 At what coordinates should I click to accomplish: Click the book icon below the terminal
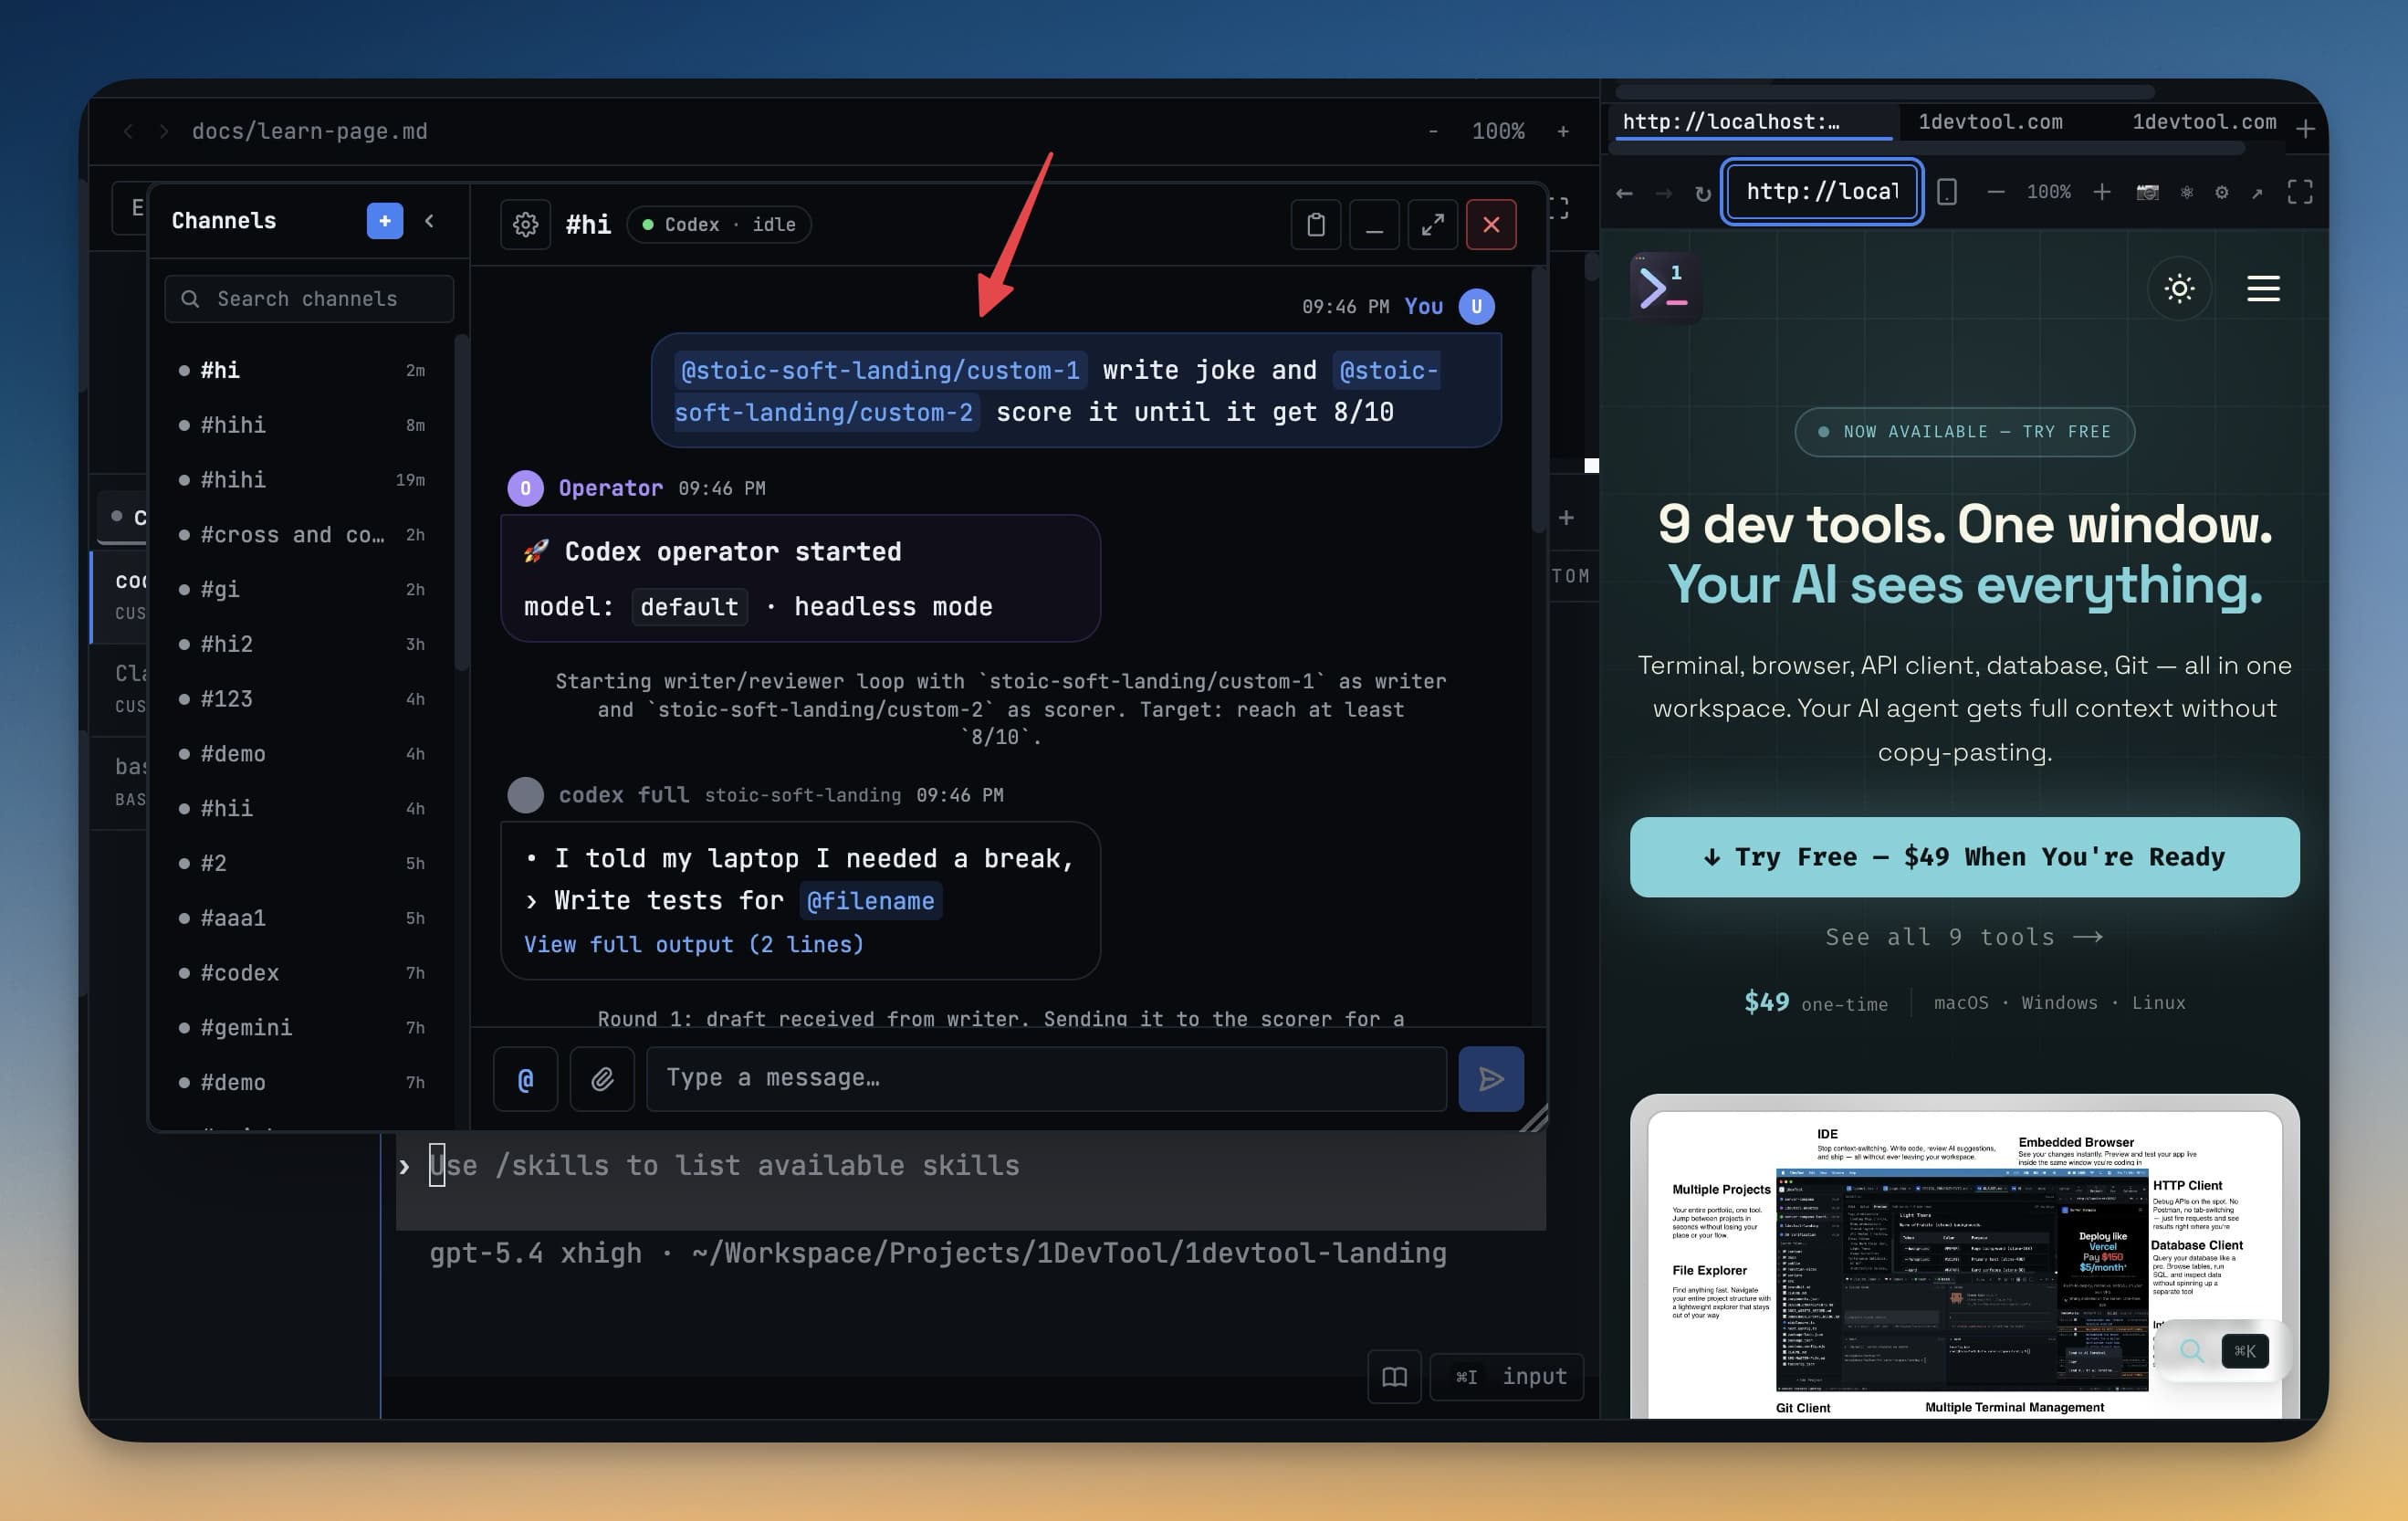[1394, 1377]
